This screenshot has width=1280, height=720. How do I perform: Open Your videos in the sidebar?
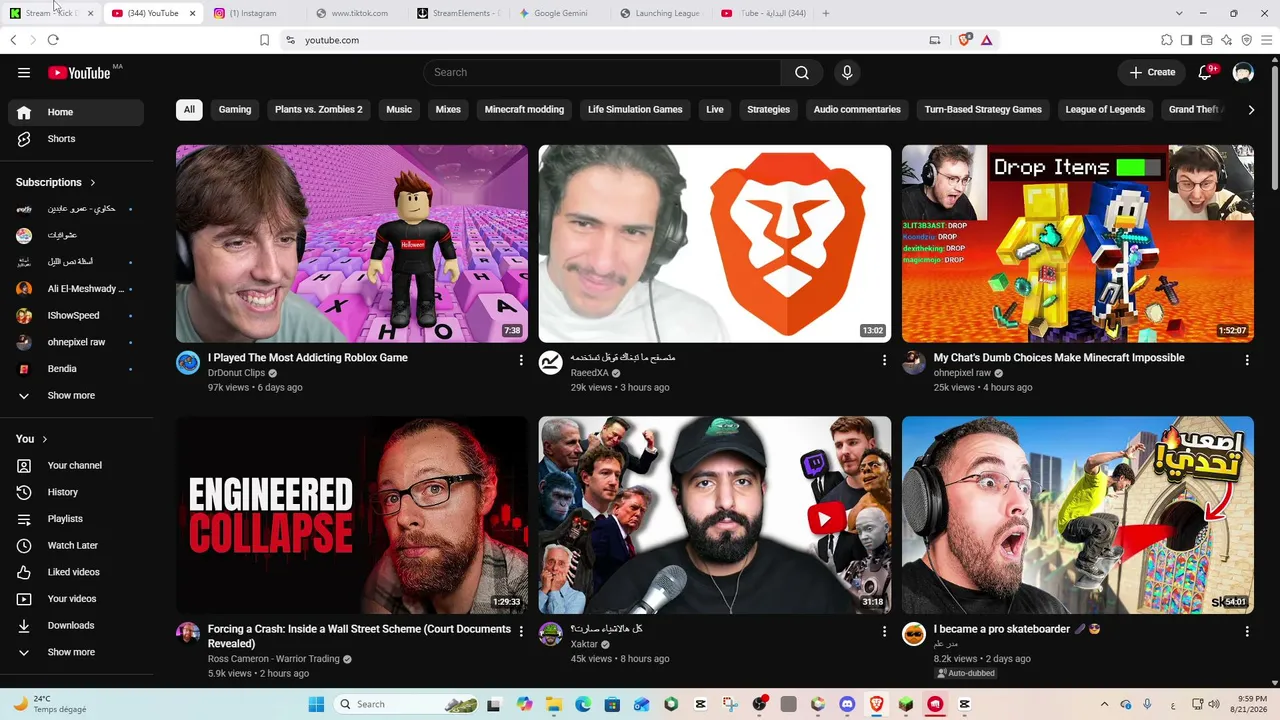[75, 599]
